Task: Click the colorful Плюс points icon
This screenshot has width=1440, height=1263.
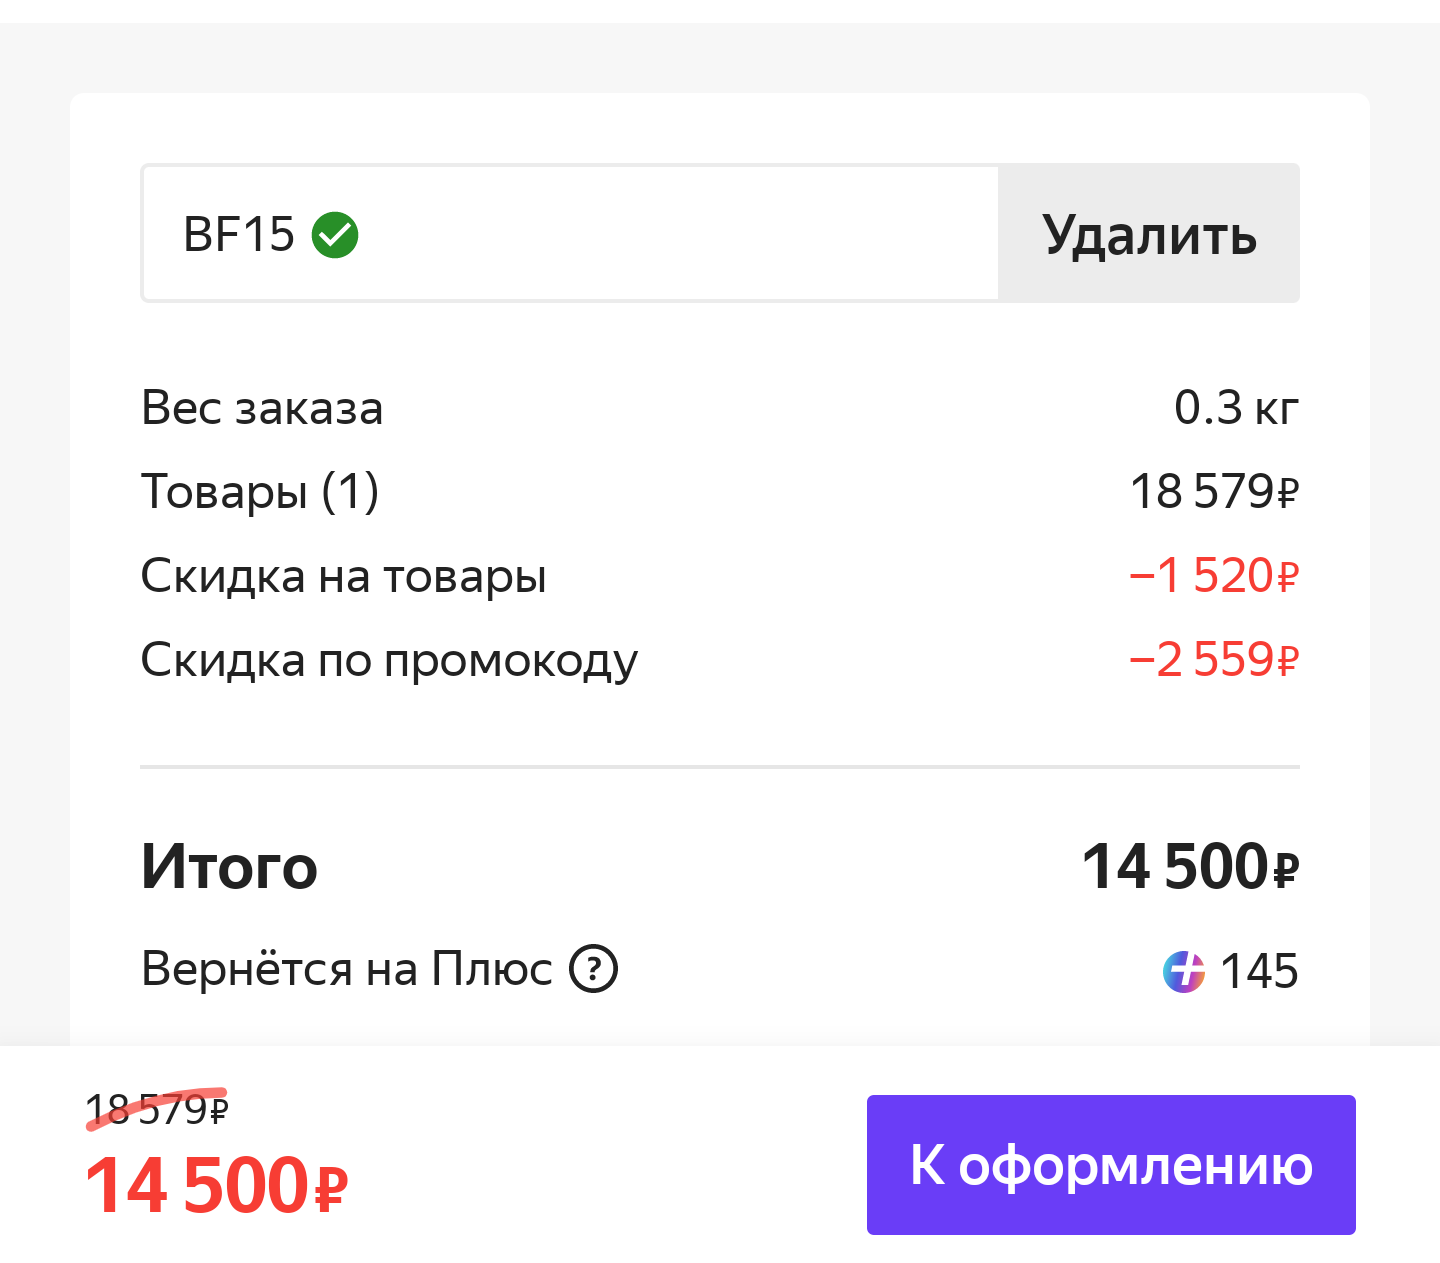Action: point(1184,971)
